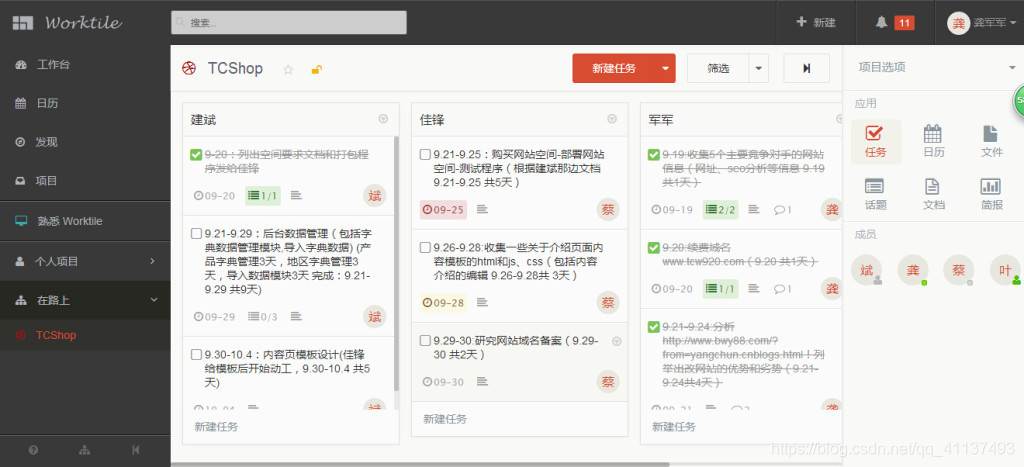Open the 话题 app icon
Viewport: 1024px width, 467px height.
[875, 194]
